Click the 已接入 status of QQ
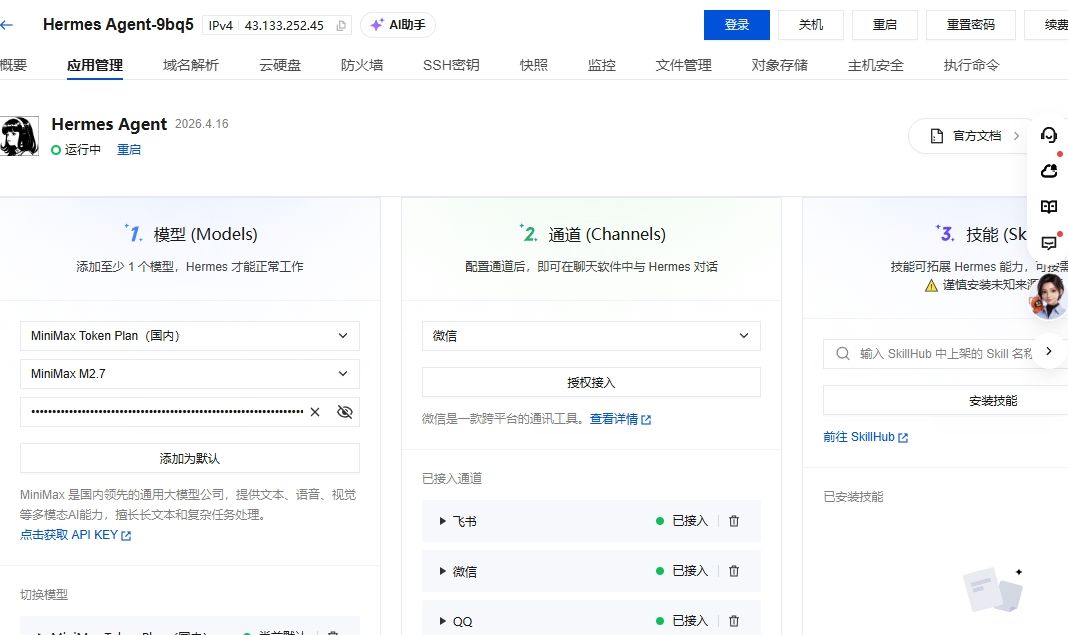Image resolution: width=1068 pixels, height=635 pixels. click(x=682, y=621)
